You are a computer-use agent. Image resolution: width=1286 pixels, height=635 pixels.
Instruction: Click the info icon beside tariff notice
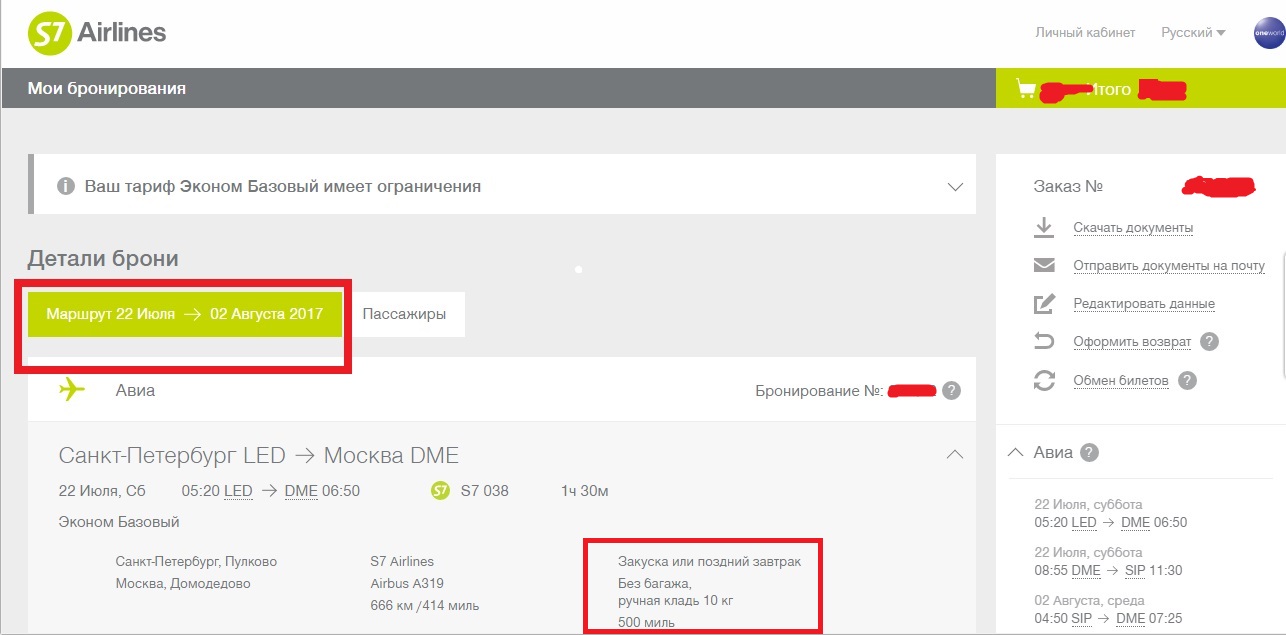point(66,186)
